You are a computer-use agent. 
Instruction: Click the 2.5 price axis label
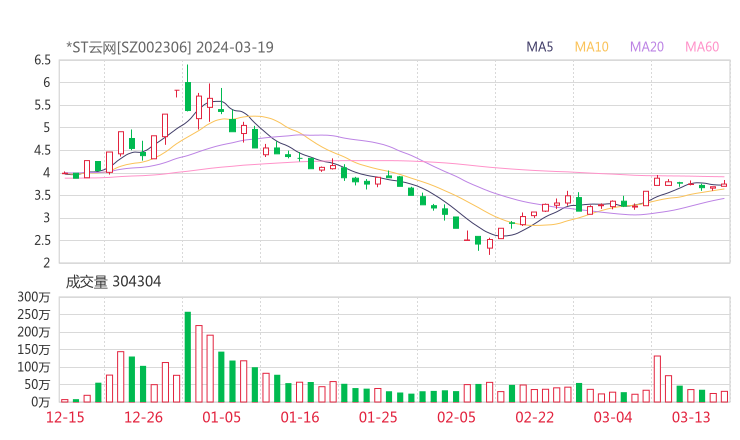pyautogui.click(x=42, y=241)
